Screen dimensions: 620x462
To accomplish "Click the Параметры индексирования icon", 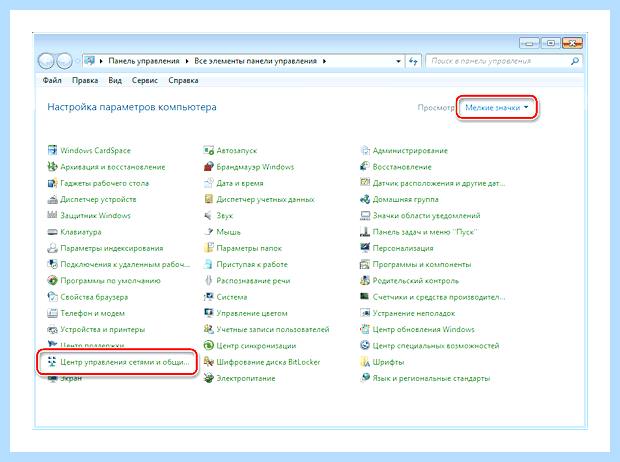I will (x=52, y=248).
